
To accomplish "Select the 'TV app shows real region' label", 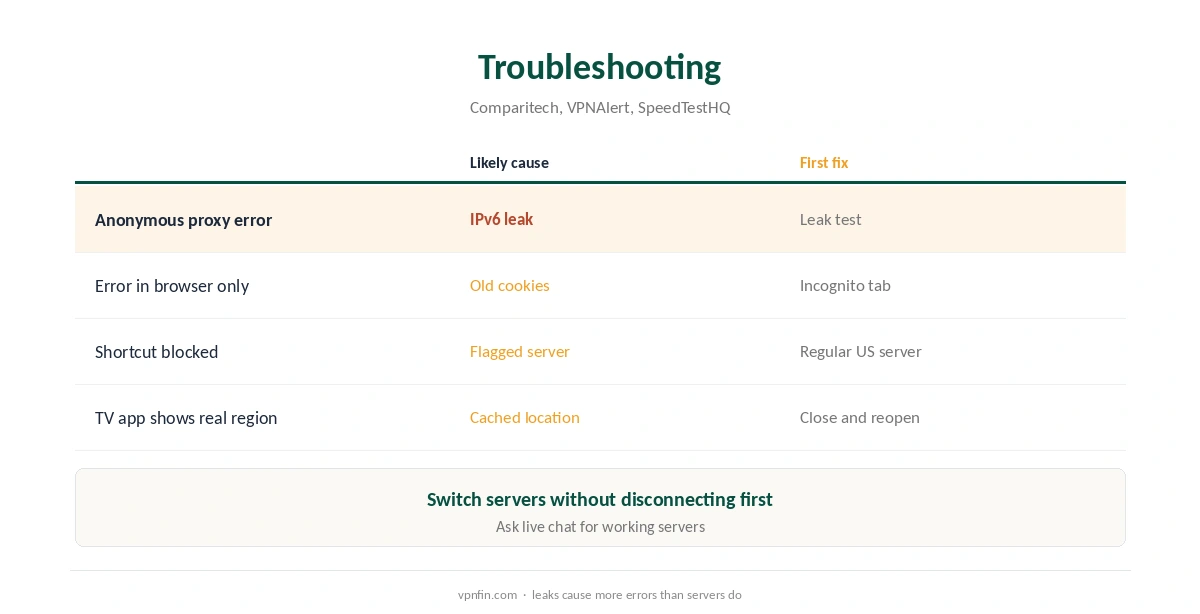I will [186, 418].
